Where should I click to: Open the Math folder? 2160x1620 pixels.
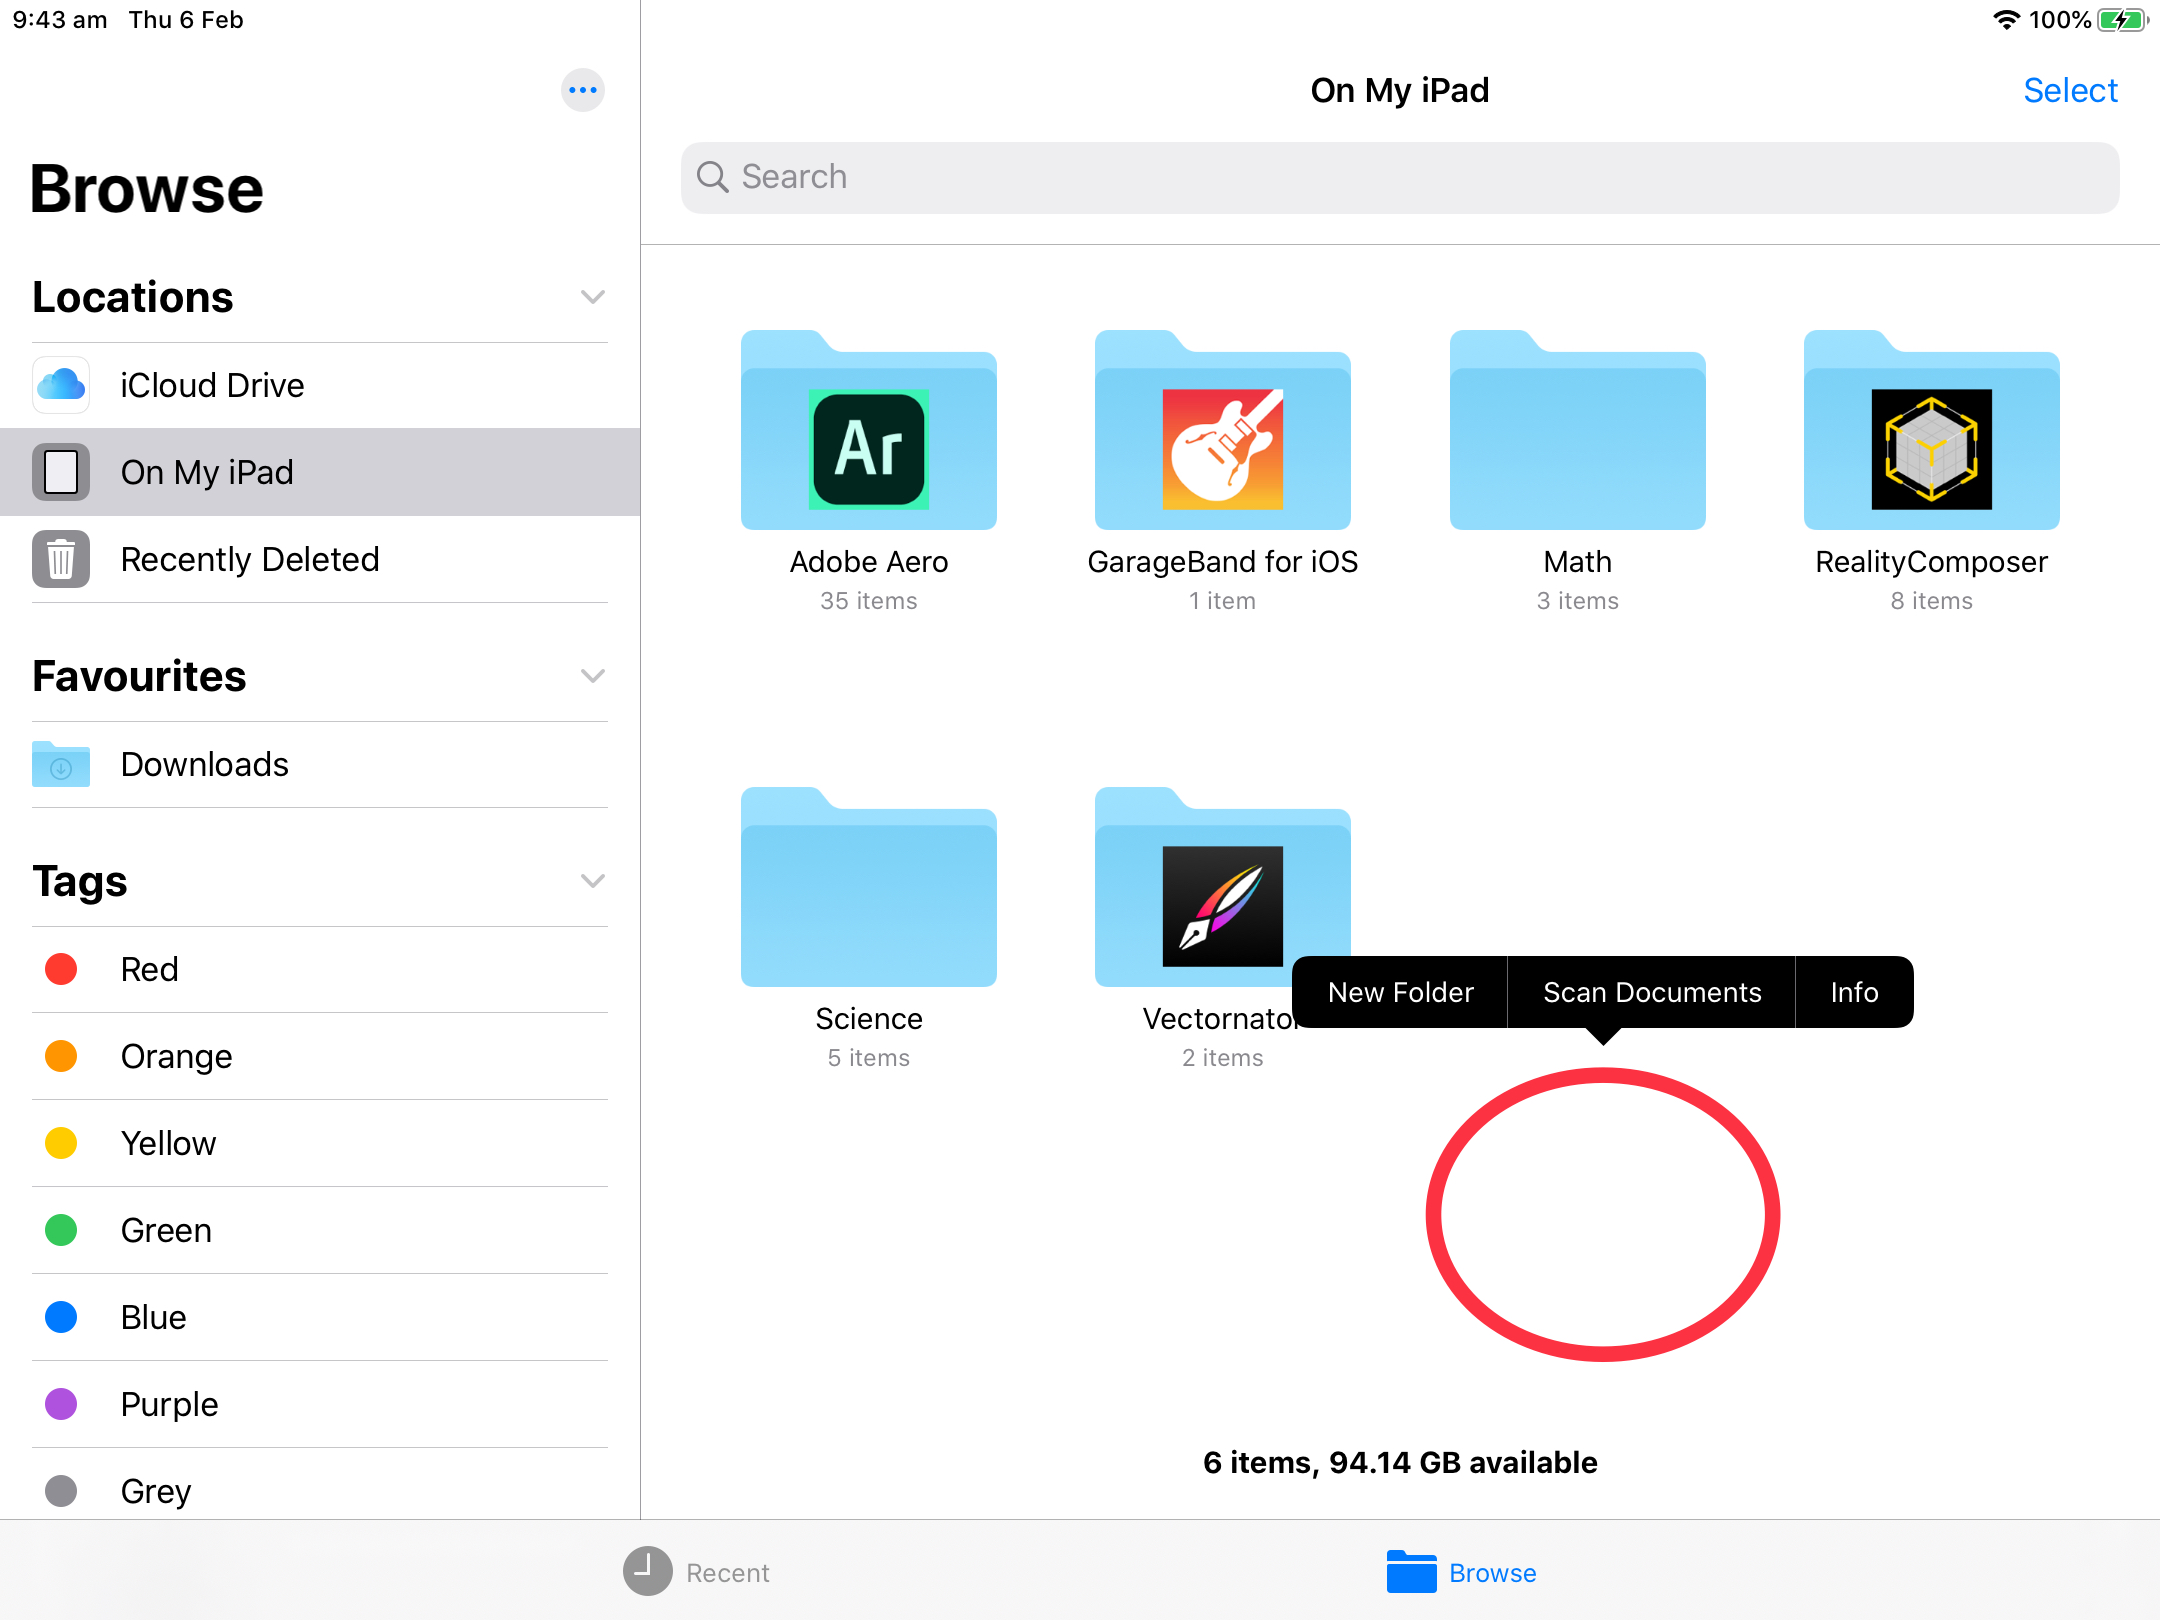click(x=1578, y=430)
